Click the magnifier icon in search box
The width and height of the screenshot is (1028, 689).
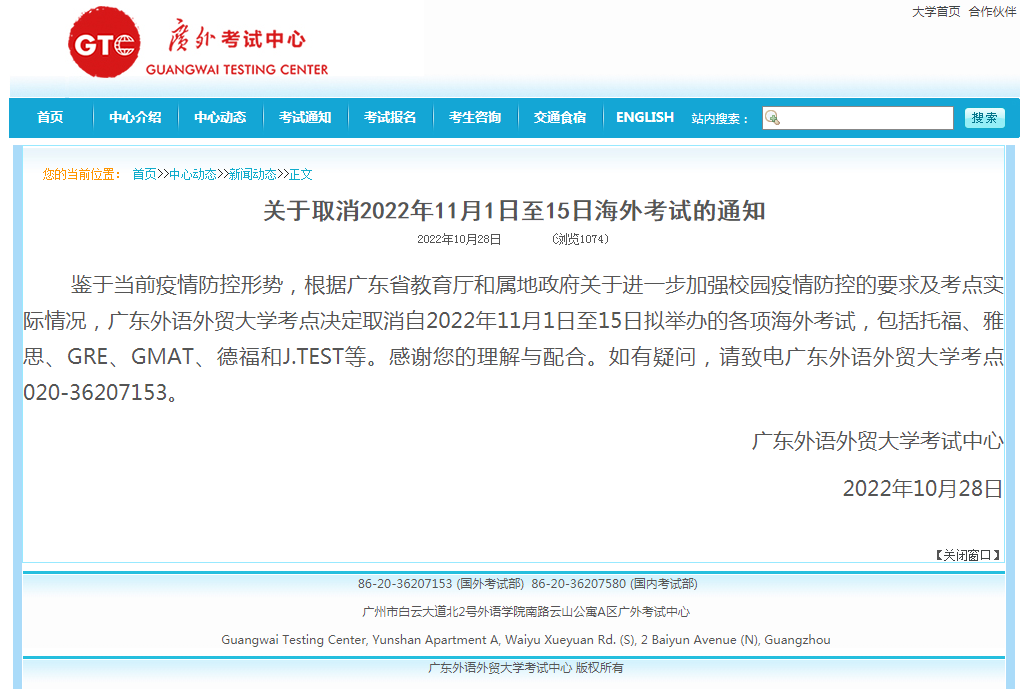pos(772,118)
